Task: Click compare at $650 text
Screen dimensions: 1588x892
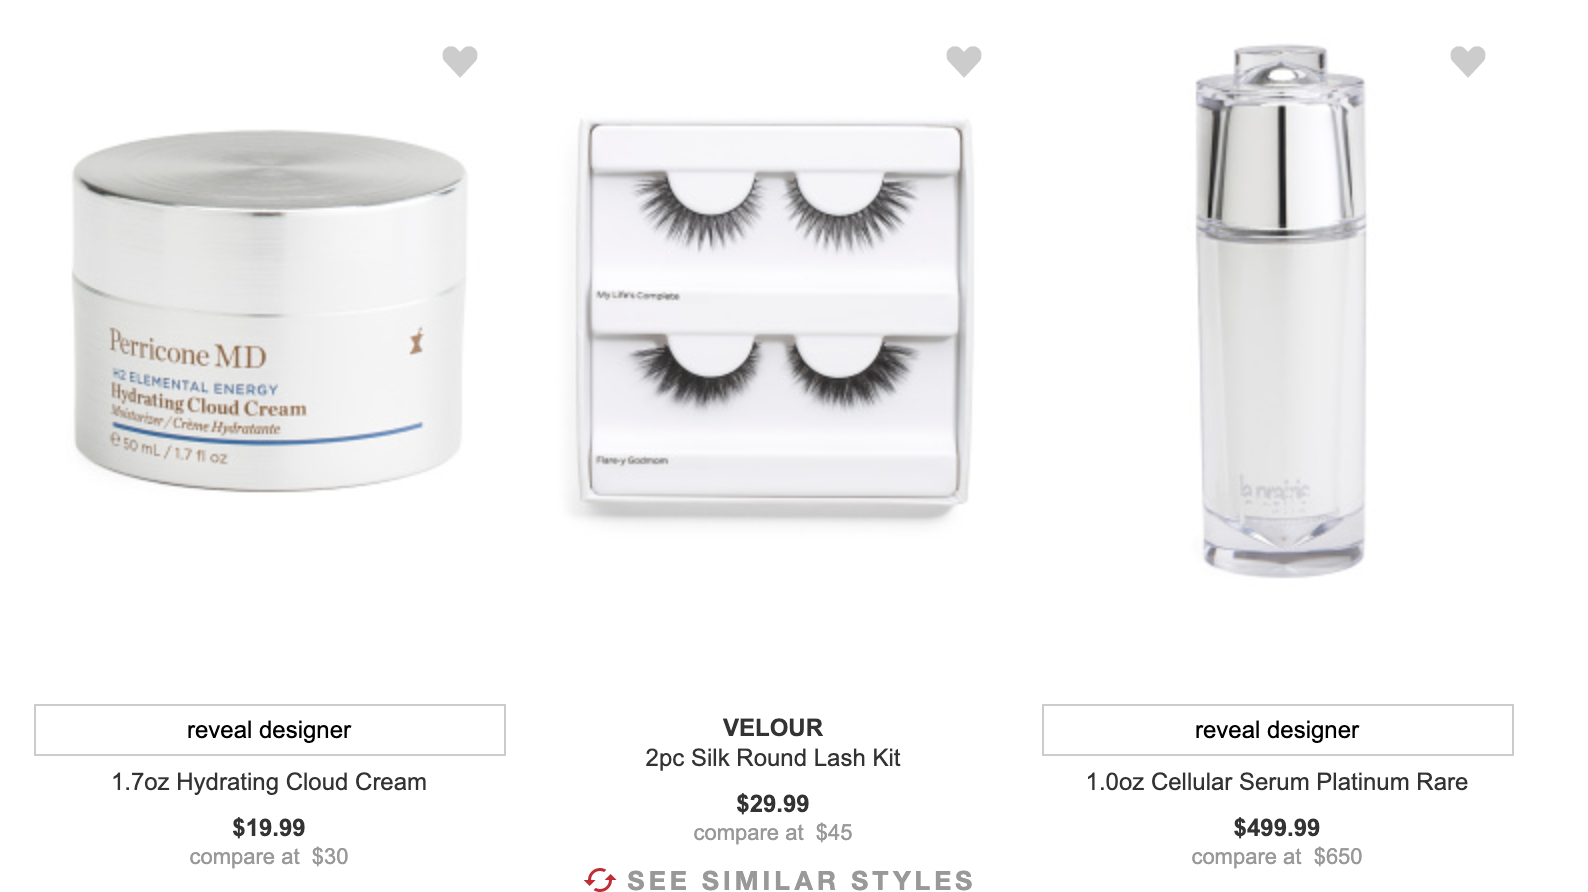Action: click(1277, 857)
